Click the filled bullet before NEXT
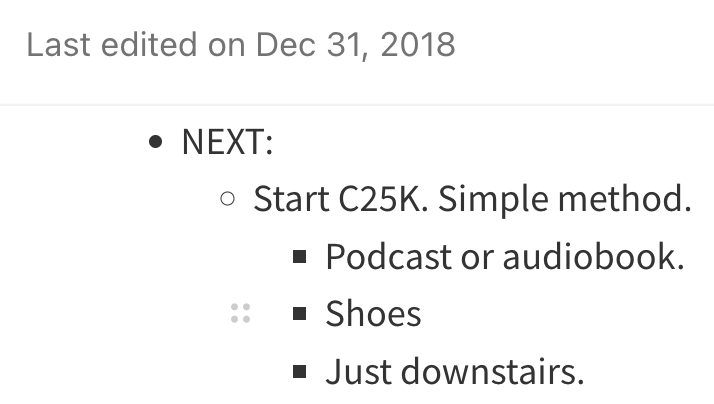The width and height of the screenshot is (714, 404). 154,142
